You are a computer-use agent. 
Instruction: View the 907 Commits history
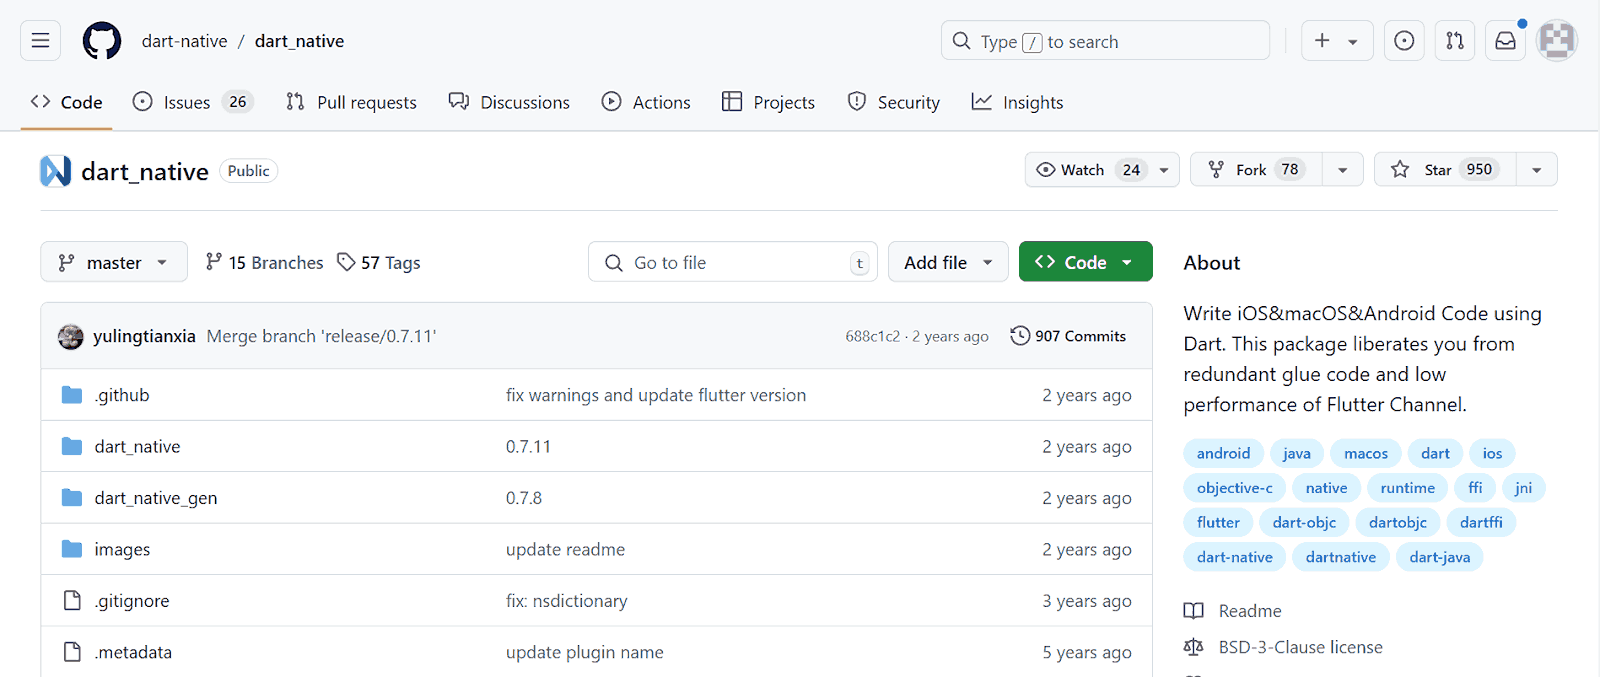pos(1068,336)
